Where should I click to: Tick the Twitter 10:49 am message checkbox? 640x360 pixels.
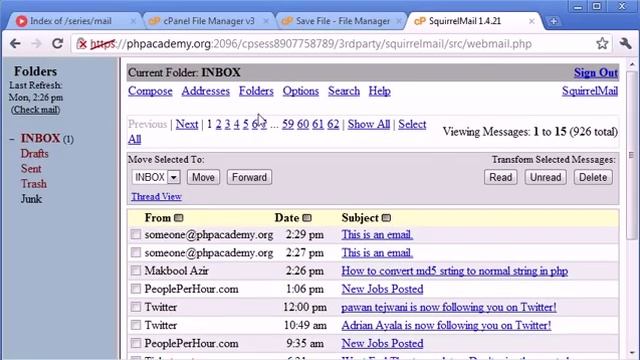coord(136,325)
